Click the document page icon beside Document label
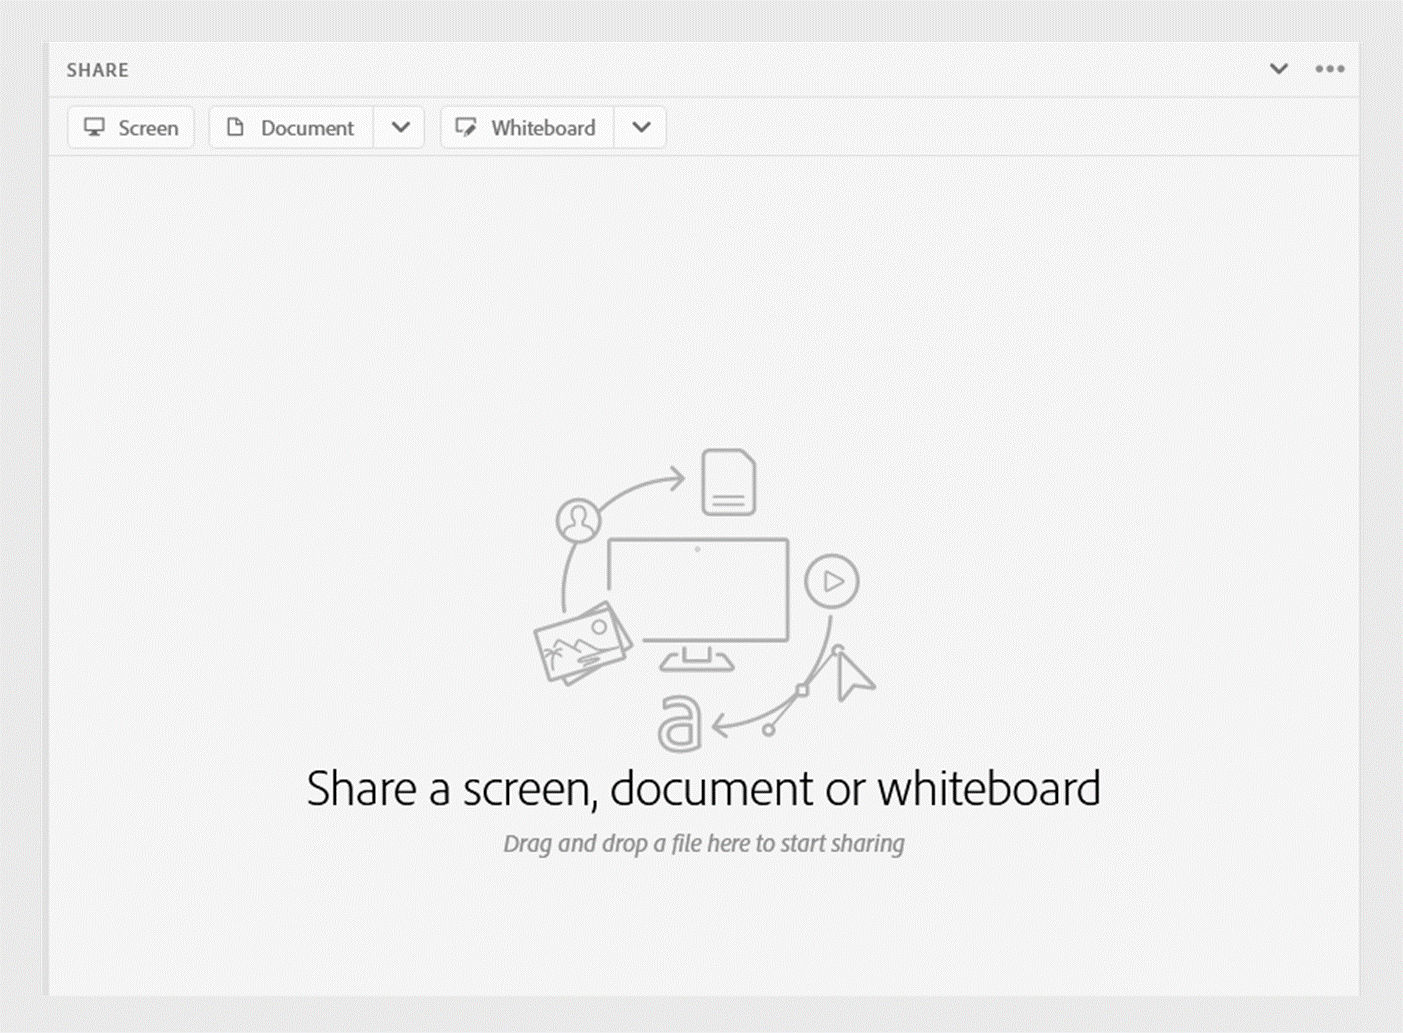Screen dimensions: 1403x1033 click(x=236, y=127)
